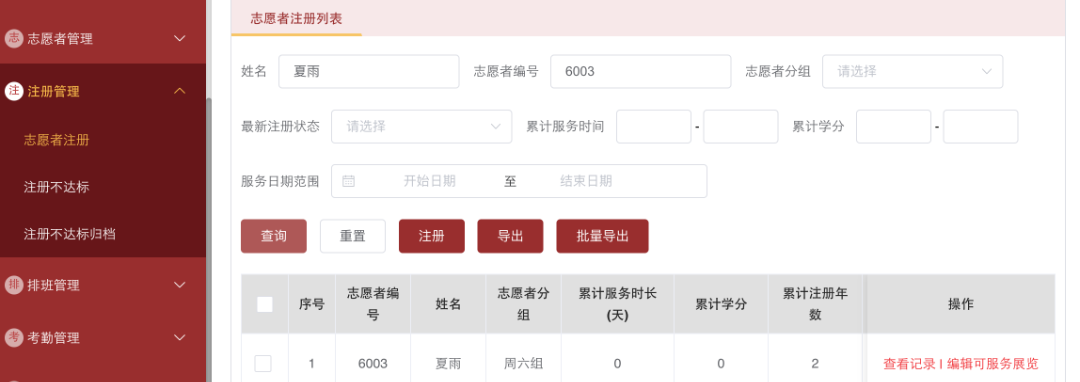The image size is (1080, 382).
Task: Click the 志 icon beside 志愿者管理
Action: (x=14, y=39)
